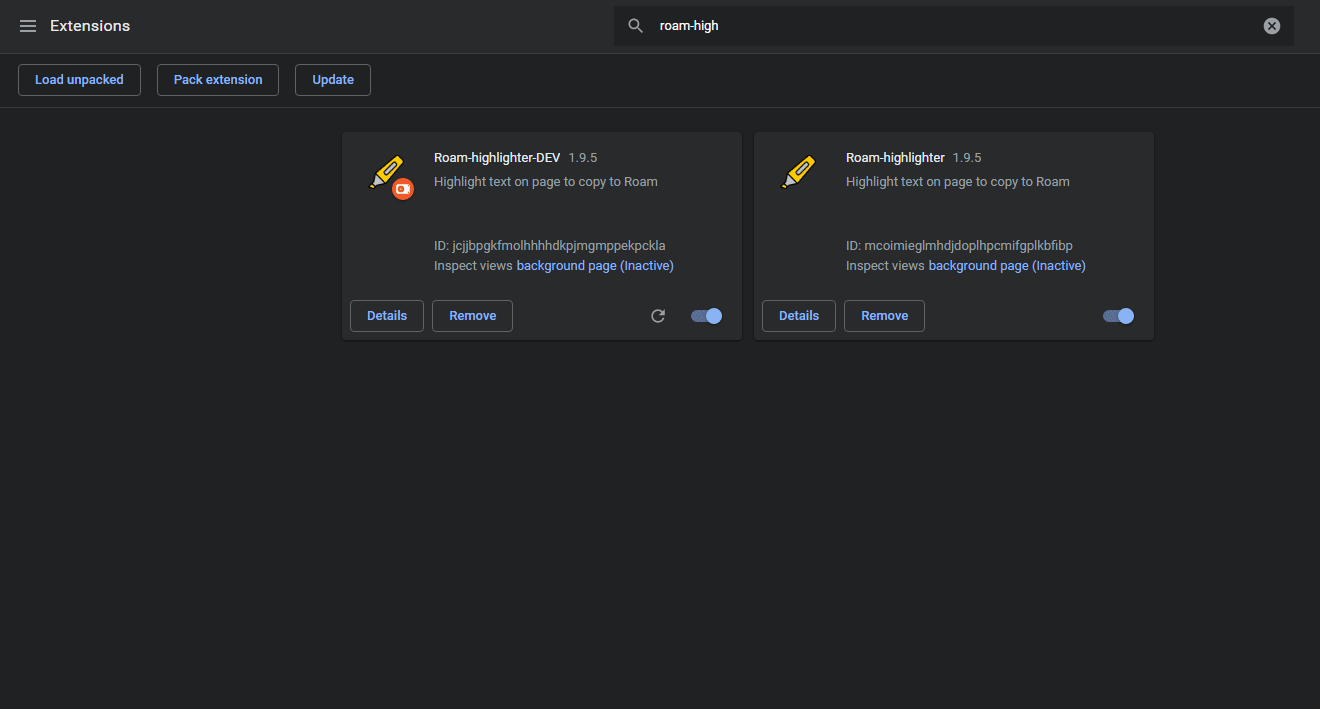Screen dimensions: 1320x709
Task: View Details of the Roam-highlighter extension
Action: [x=799, y=316]
